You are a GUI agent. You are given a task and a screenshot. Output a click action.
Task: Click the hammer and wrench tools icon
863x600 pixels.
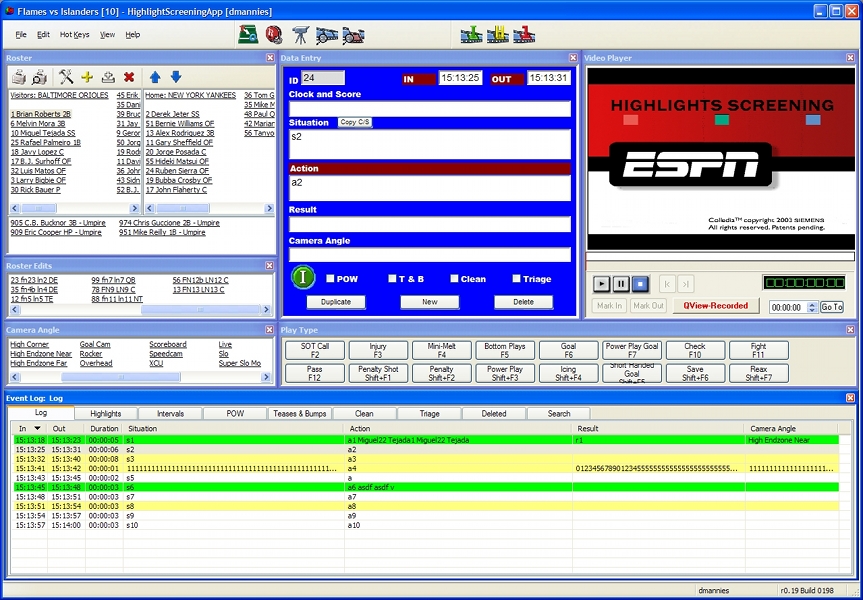(66, 77)
